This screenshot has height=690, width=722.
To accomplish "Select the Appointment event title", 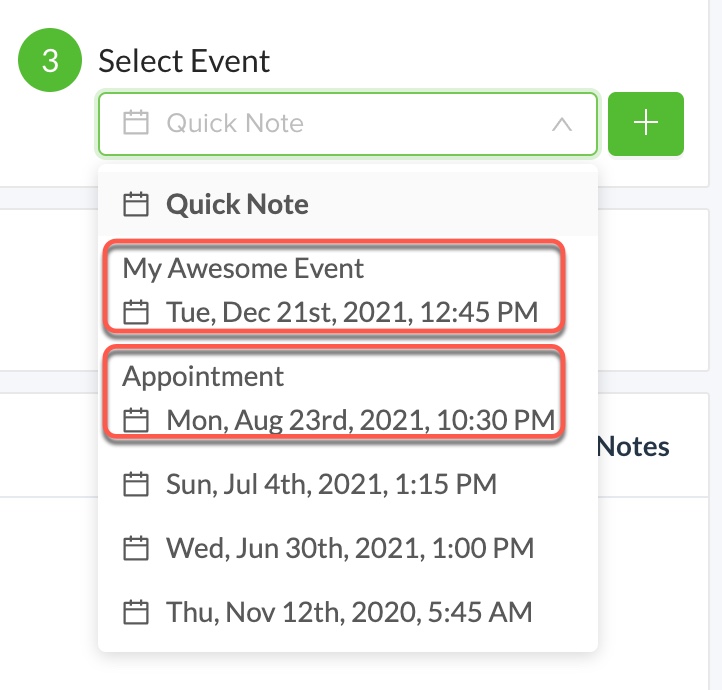I will click(203, 376).
